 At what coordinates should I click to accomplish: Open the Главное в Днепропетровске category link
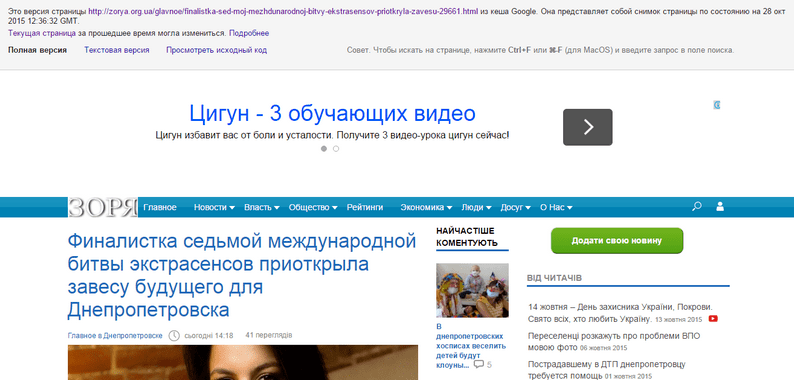point(115,335)
